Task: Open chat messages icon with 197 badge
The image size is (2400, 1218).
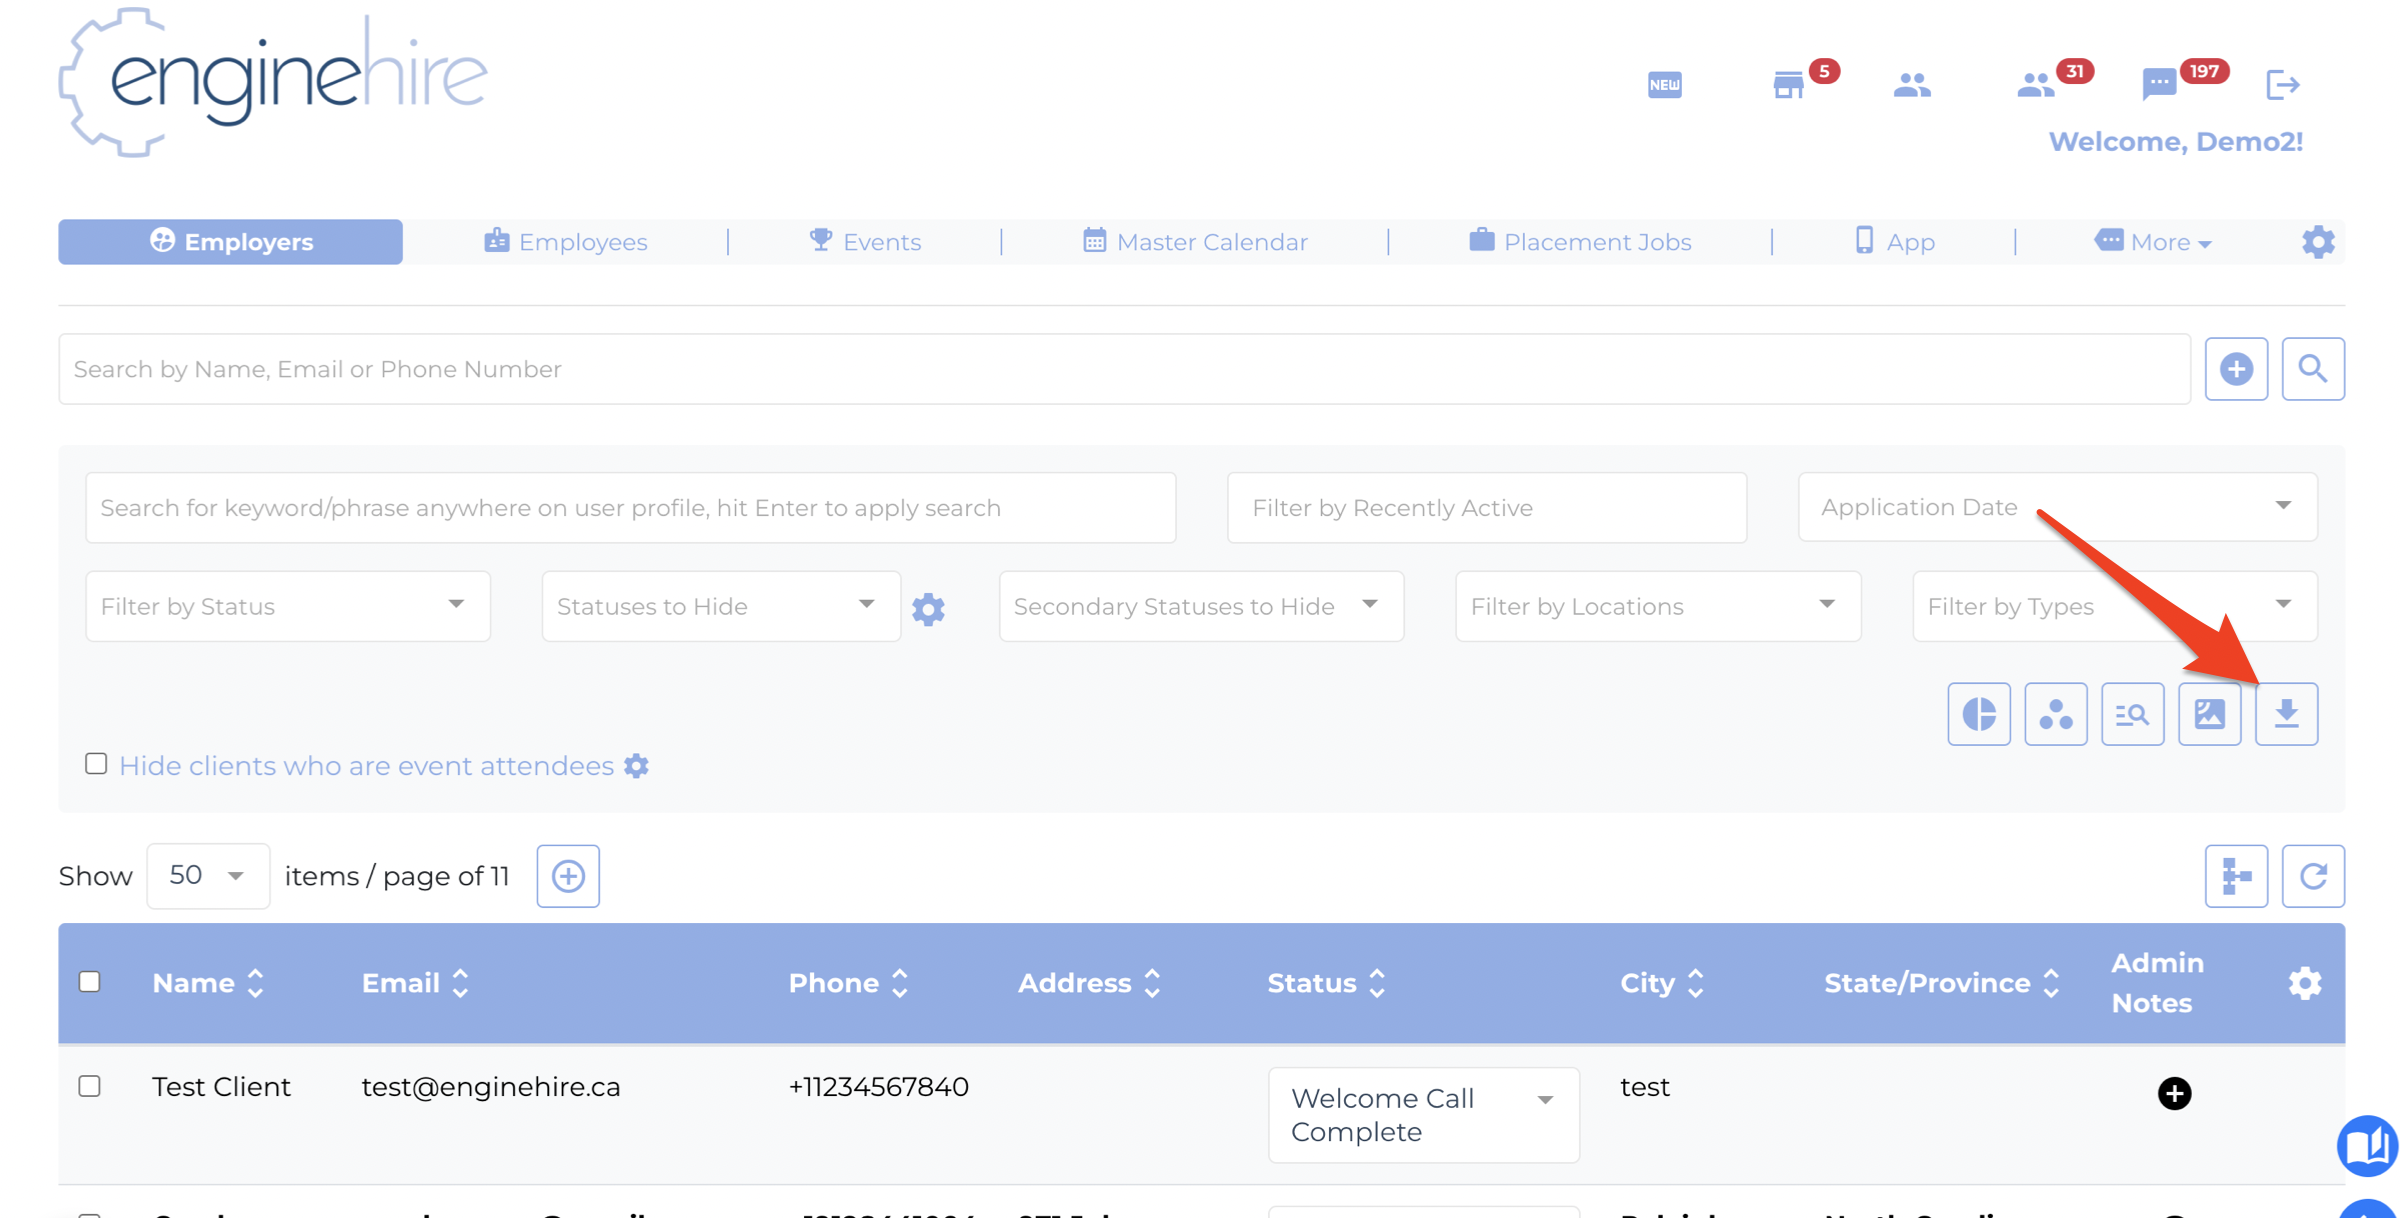Action: click(x=2159, y=84)
